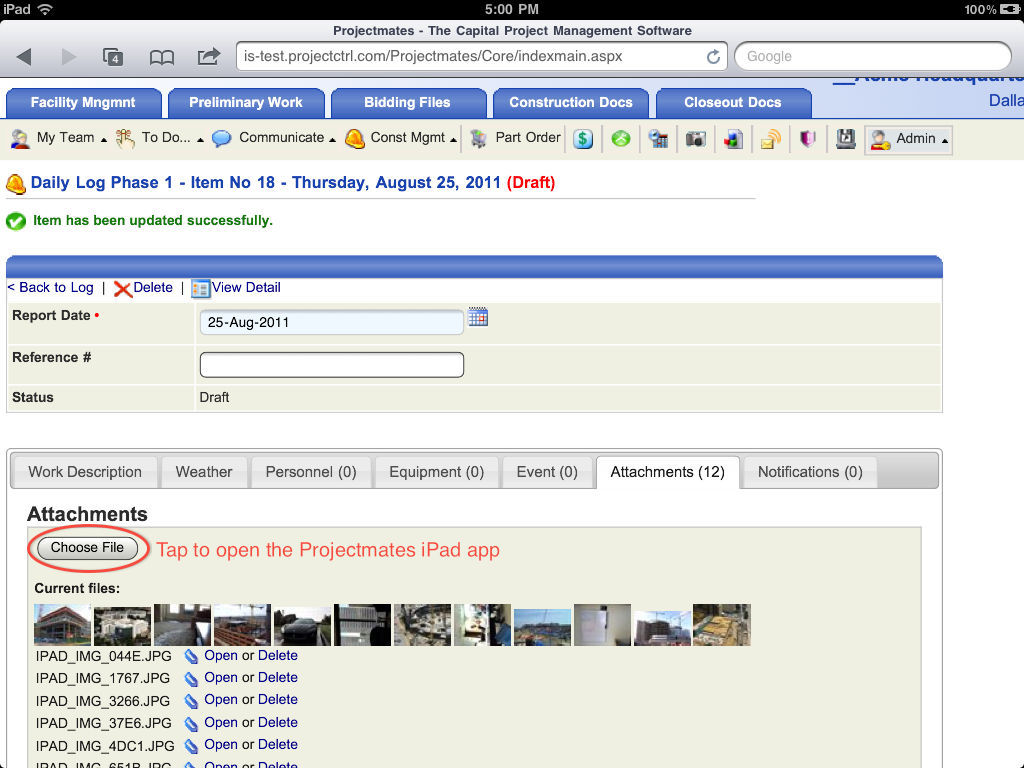Go back using Safari's back arrow
This screenshot has height=768, width=1024.
click(x=24, y=57)
